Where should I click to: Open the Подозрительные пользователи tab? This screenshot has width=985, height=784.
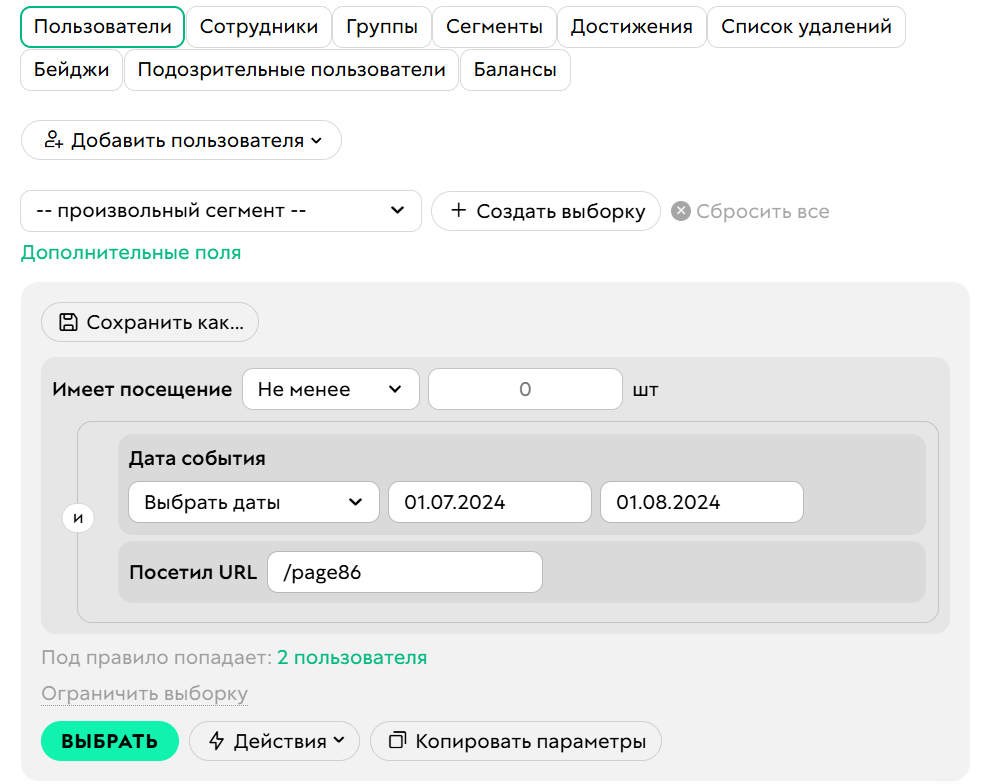point(291,70)
